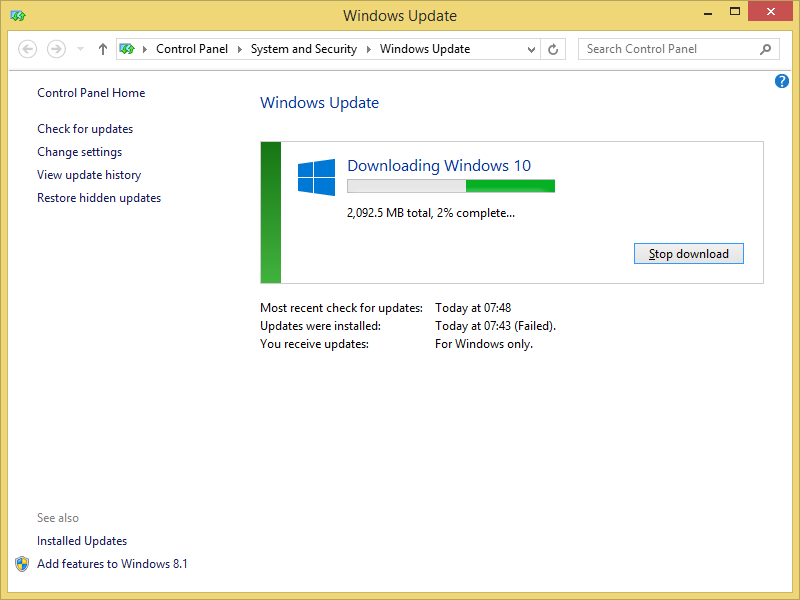Click 'For Windows only.' text
Image resolution: width=800 pixels, height=600 pixels.
pos(484,344)
